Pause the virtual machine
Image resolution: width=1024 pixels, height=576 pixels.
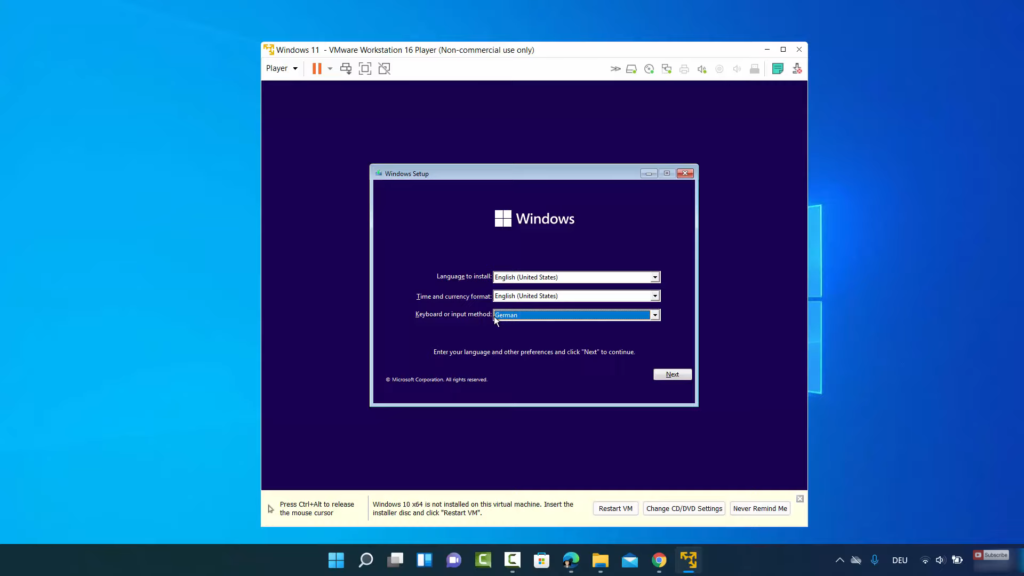pos(316,69)
